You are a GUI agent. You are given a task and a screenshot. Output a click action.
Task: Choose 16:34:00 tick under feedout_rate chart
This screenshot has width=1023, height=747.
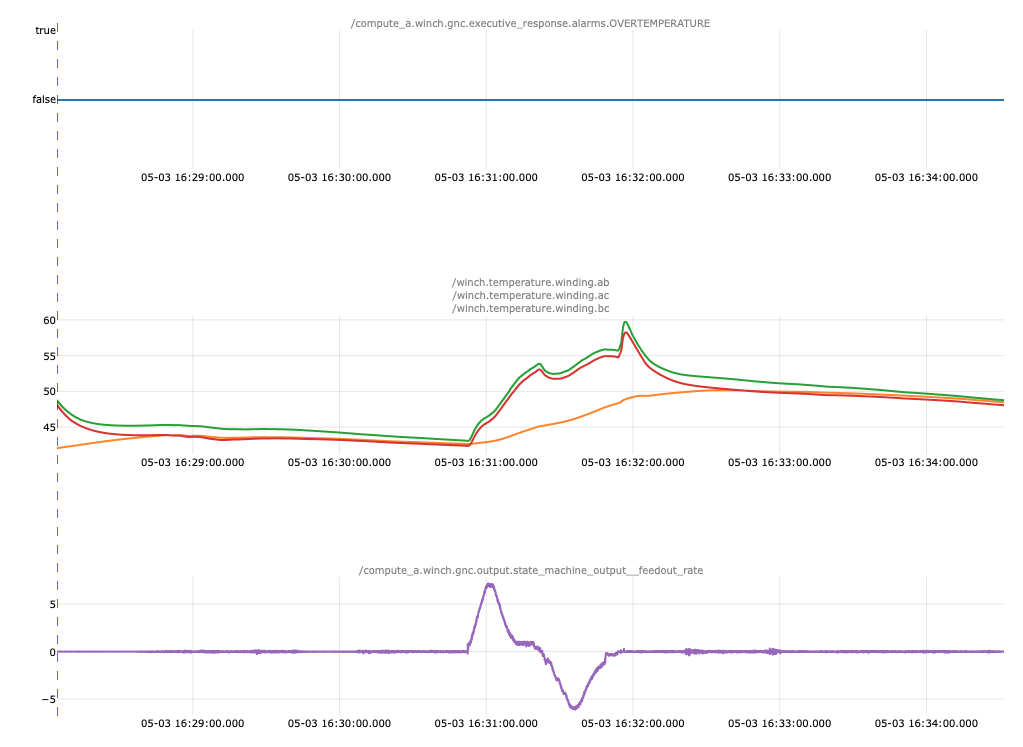(926, 724)
